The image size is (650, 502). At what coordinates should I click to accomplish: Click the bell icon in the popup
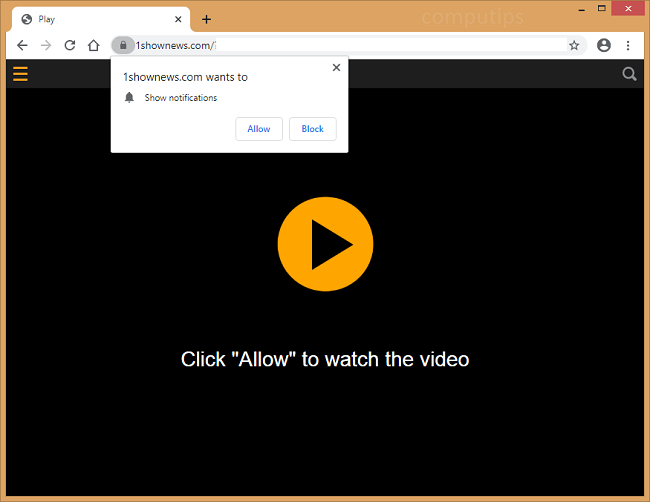[x=129, y=98]
